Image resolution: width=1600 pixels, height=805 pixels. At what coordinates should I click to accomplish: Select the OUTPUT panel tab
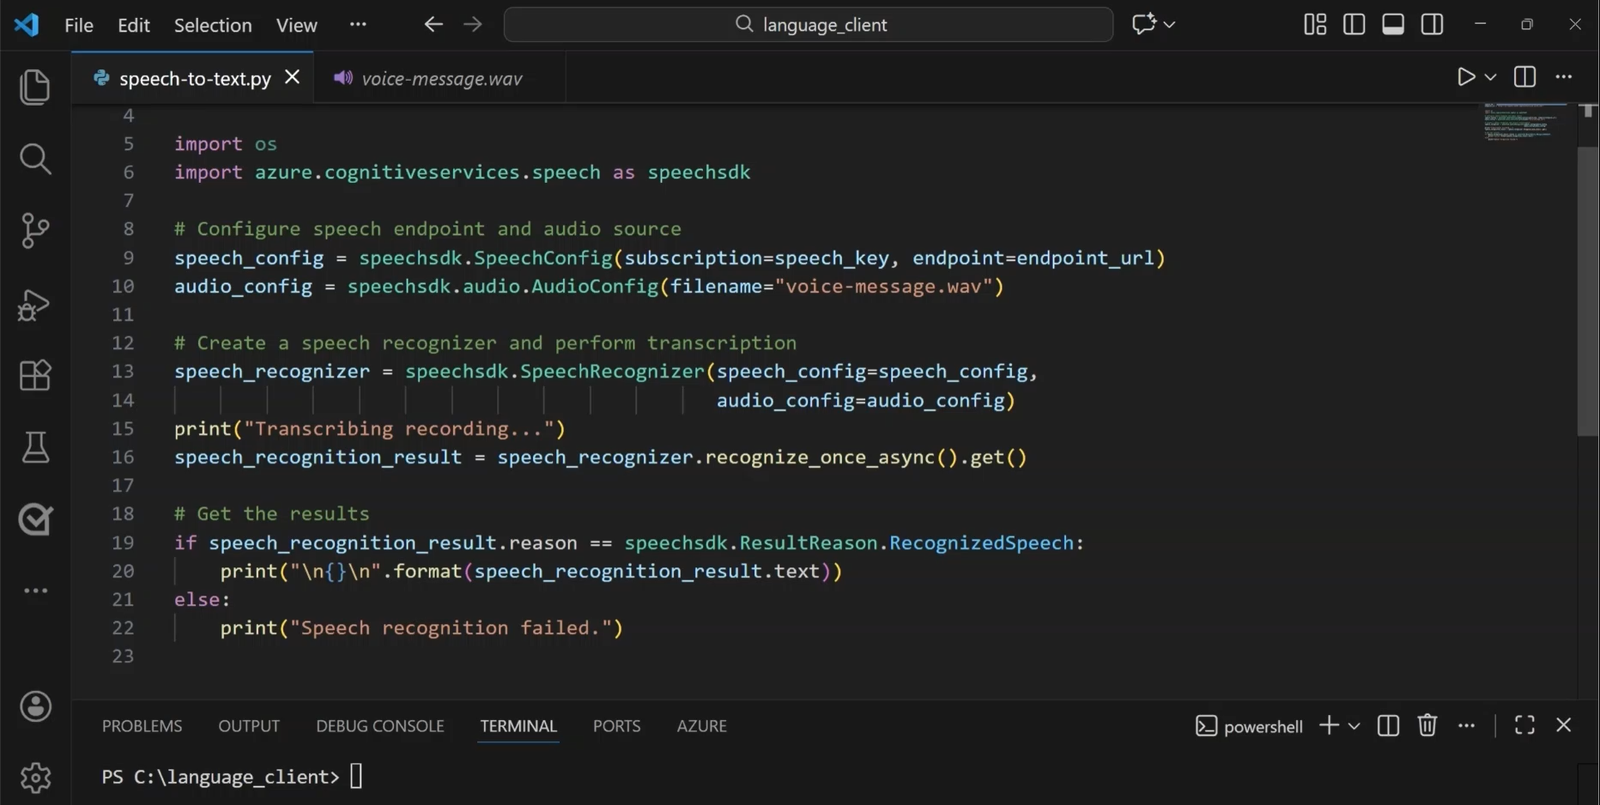[x=249, y=726]
